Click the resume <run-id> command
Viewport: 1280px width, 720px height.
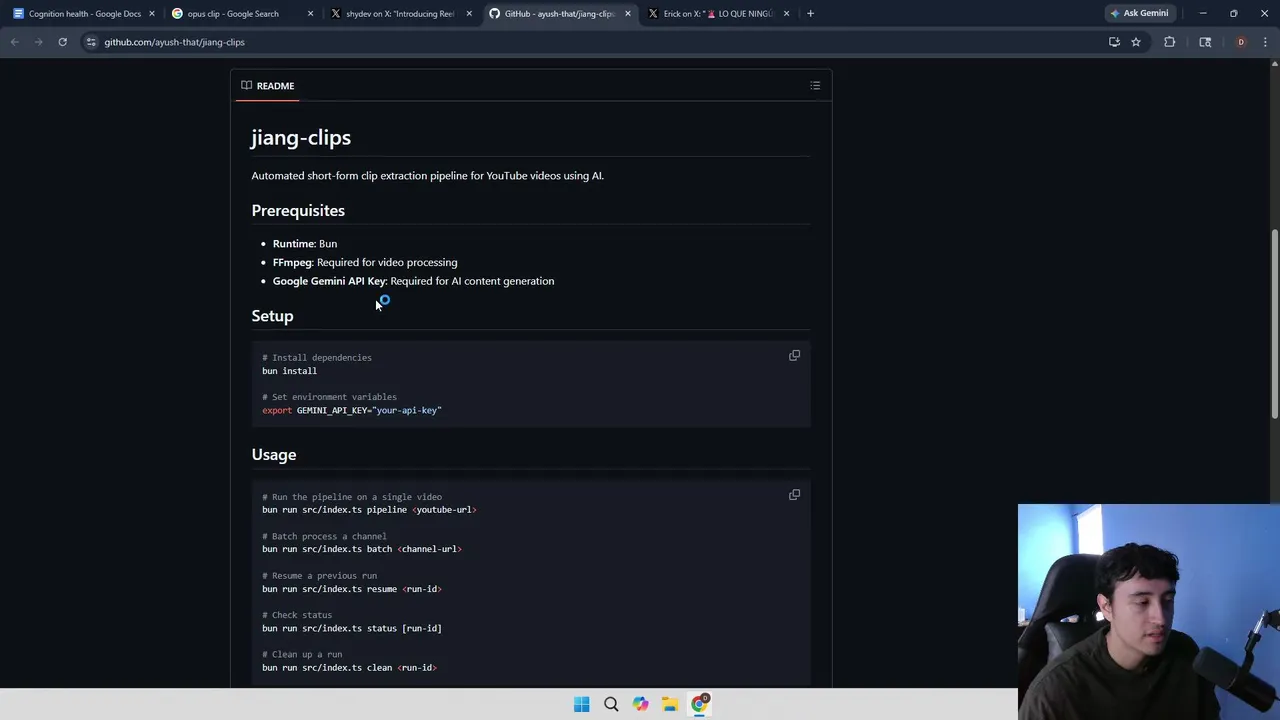tap(352, 589)
